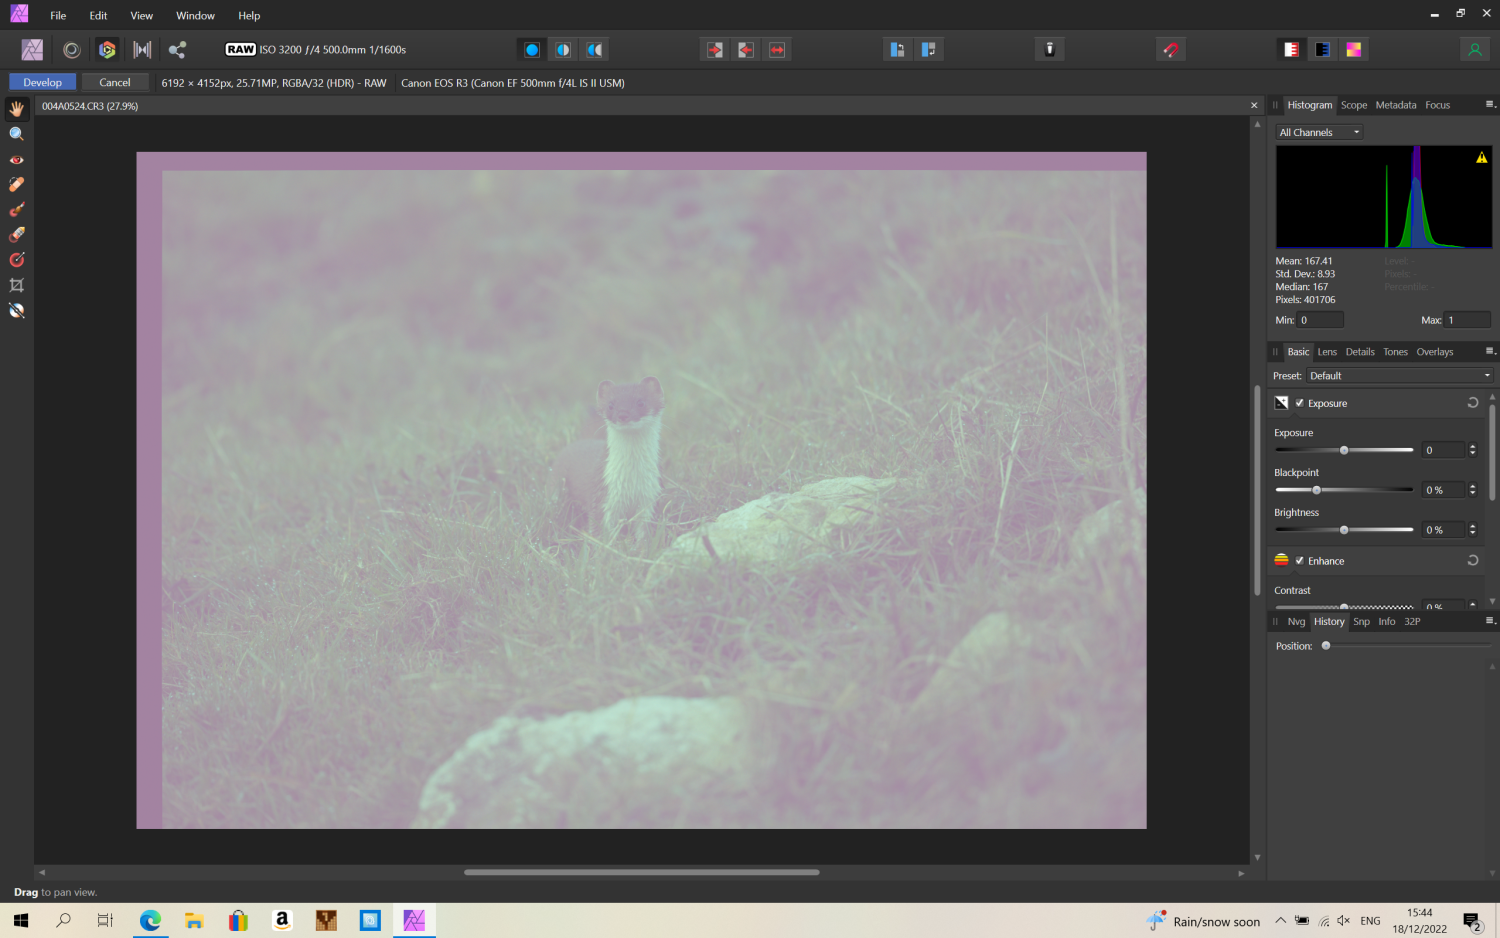Select the Blemish Removal tool
The height and width of the screenshot is (938, 1500).
16,184
